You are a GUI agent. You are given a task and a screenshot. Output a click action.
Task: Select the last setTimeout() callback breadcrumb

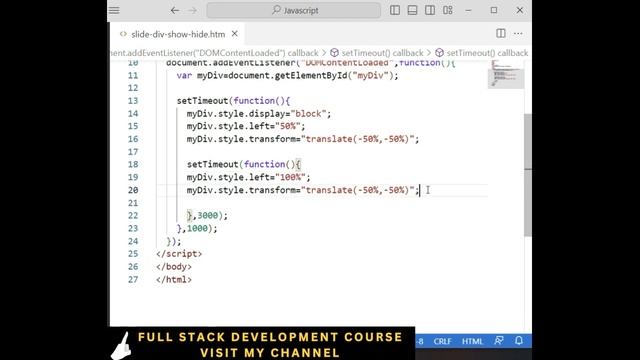[x=487, y=53]
